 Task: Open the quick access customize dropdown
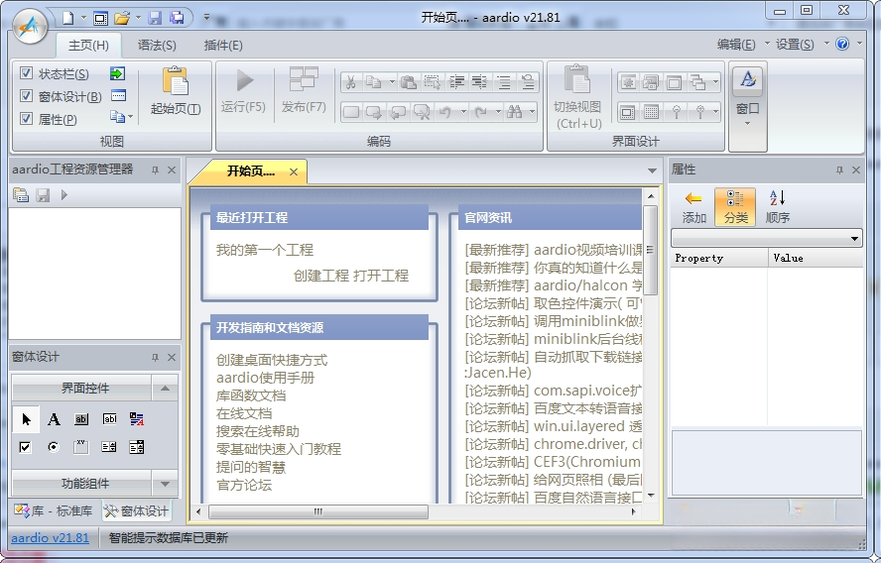click(x=207, y=17)
